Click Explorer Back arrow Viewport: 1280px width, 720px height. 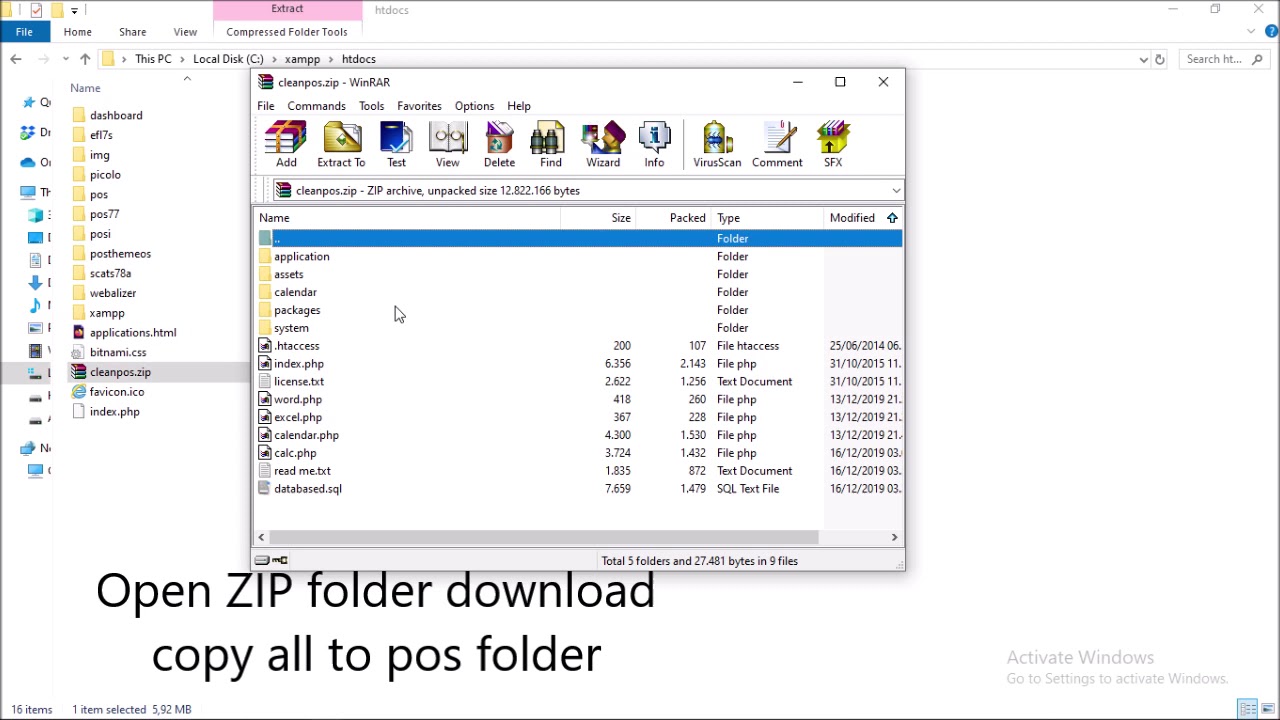(x=16, y=59)
